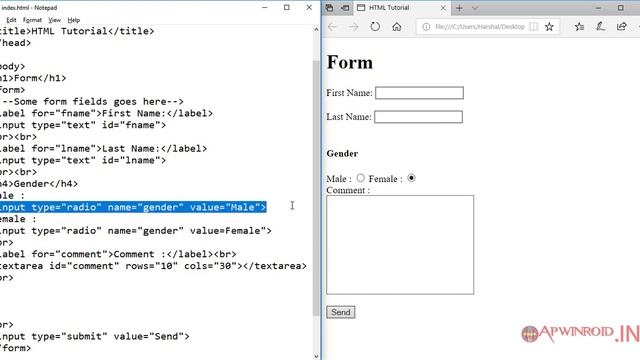Click the First Name label code line
Screen dimensions: 640x360
107,113
